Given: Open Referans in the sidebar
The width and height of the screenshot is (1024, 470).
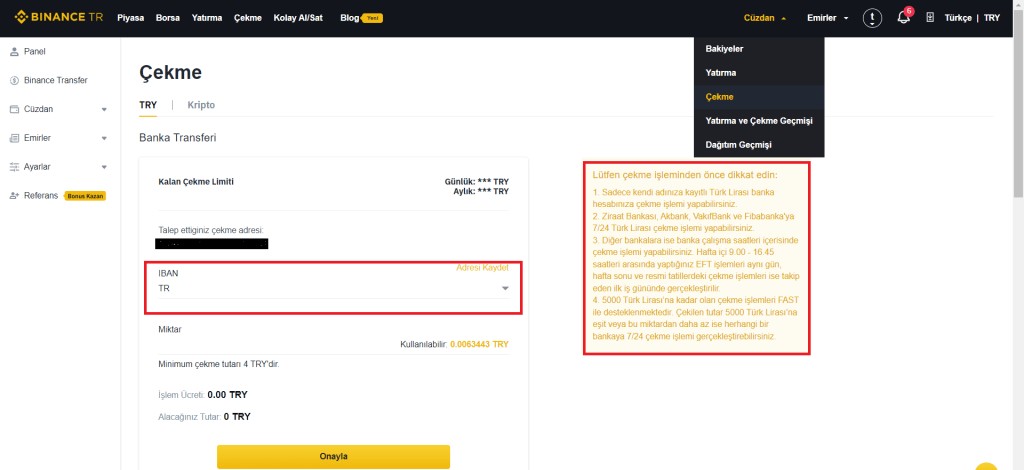Looking at the screenshot, I should pos(40,196).
